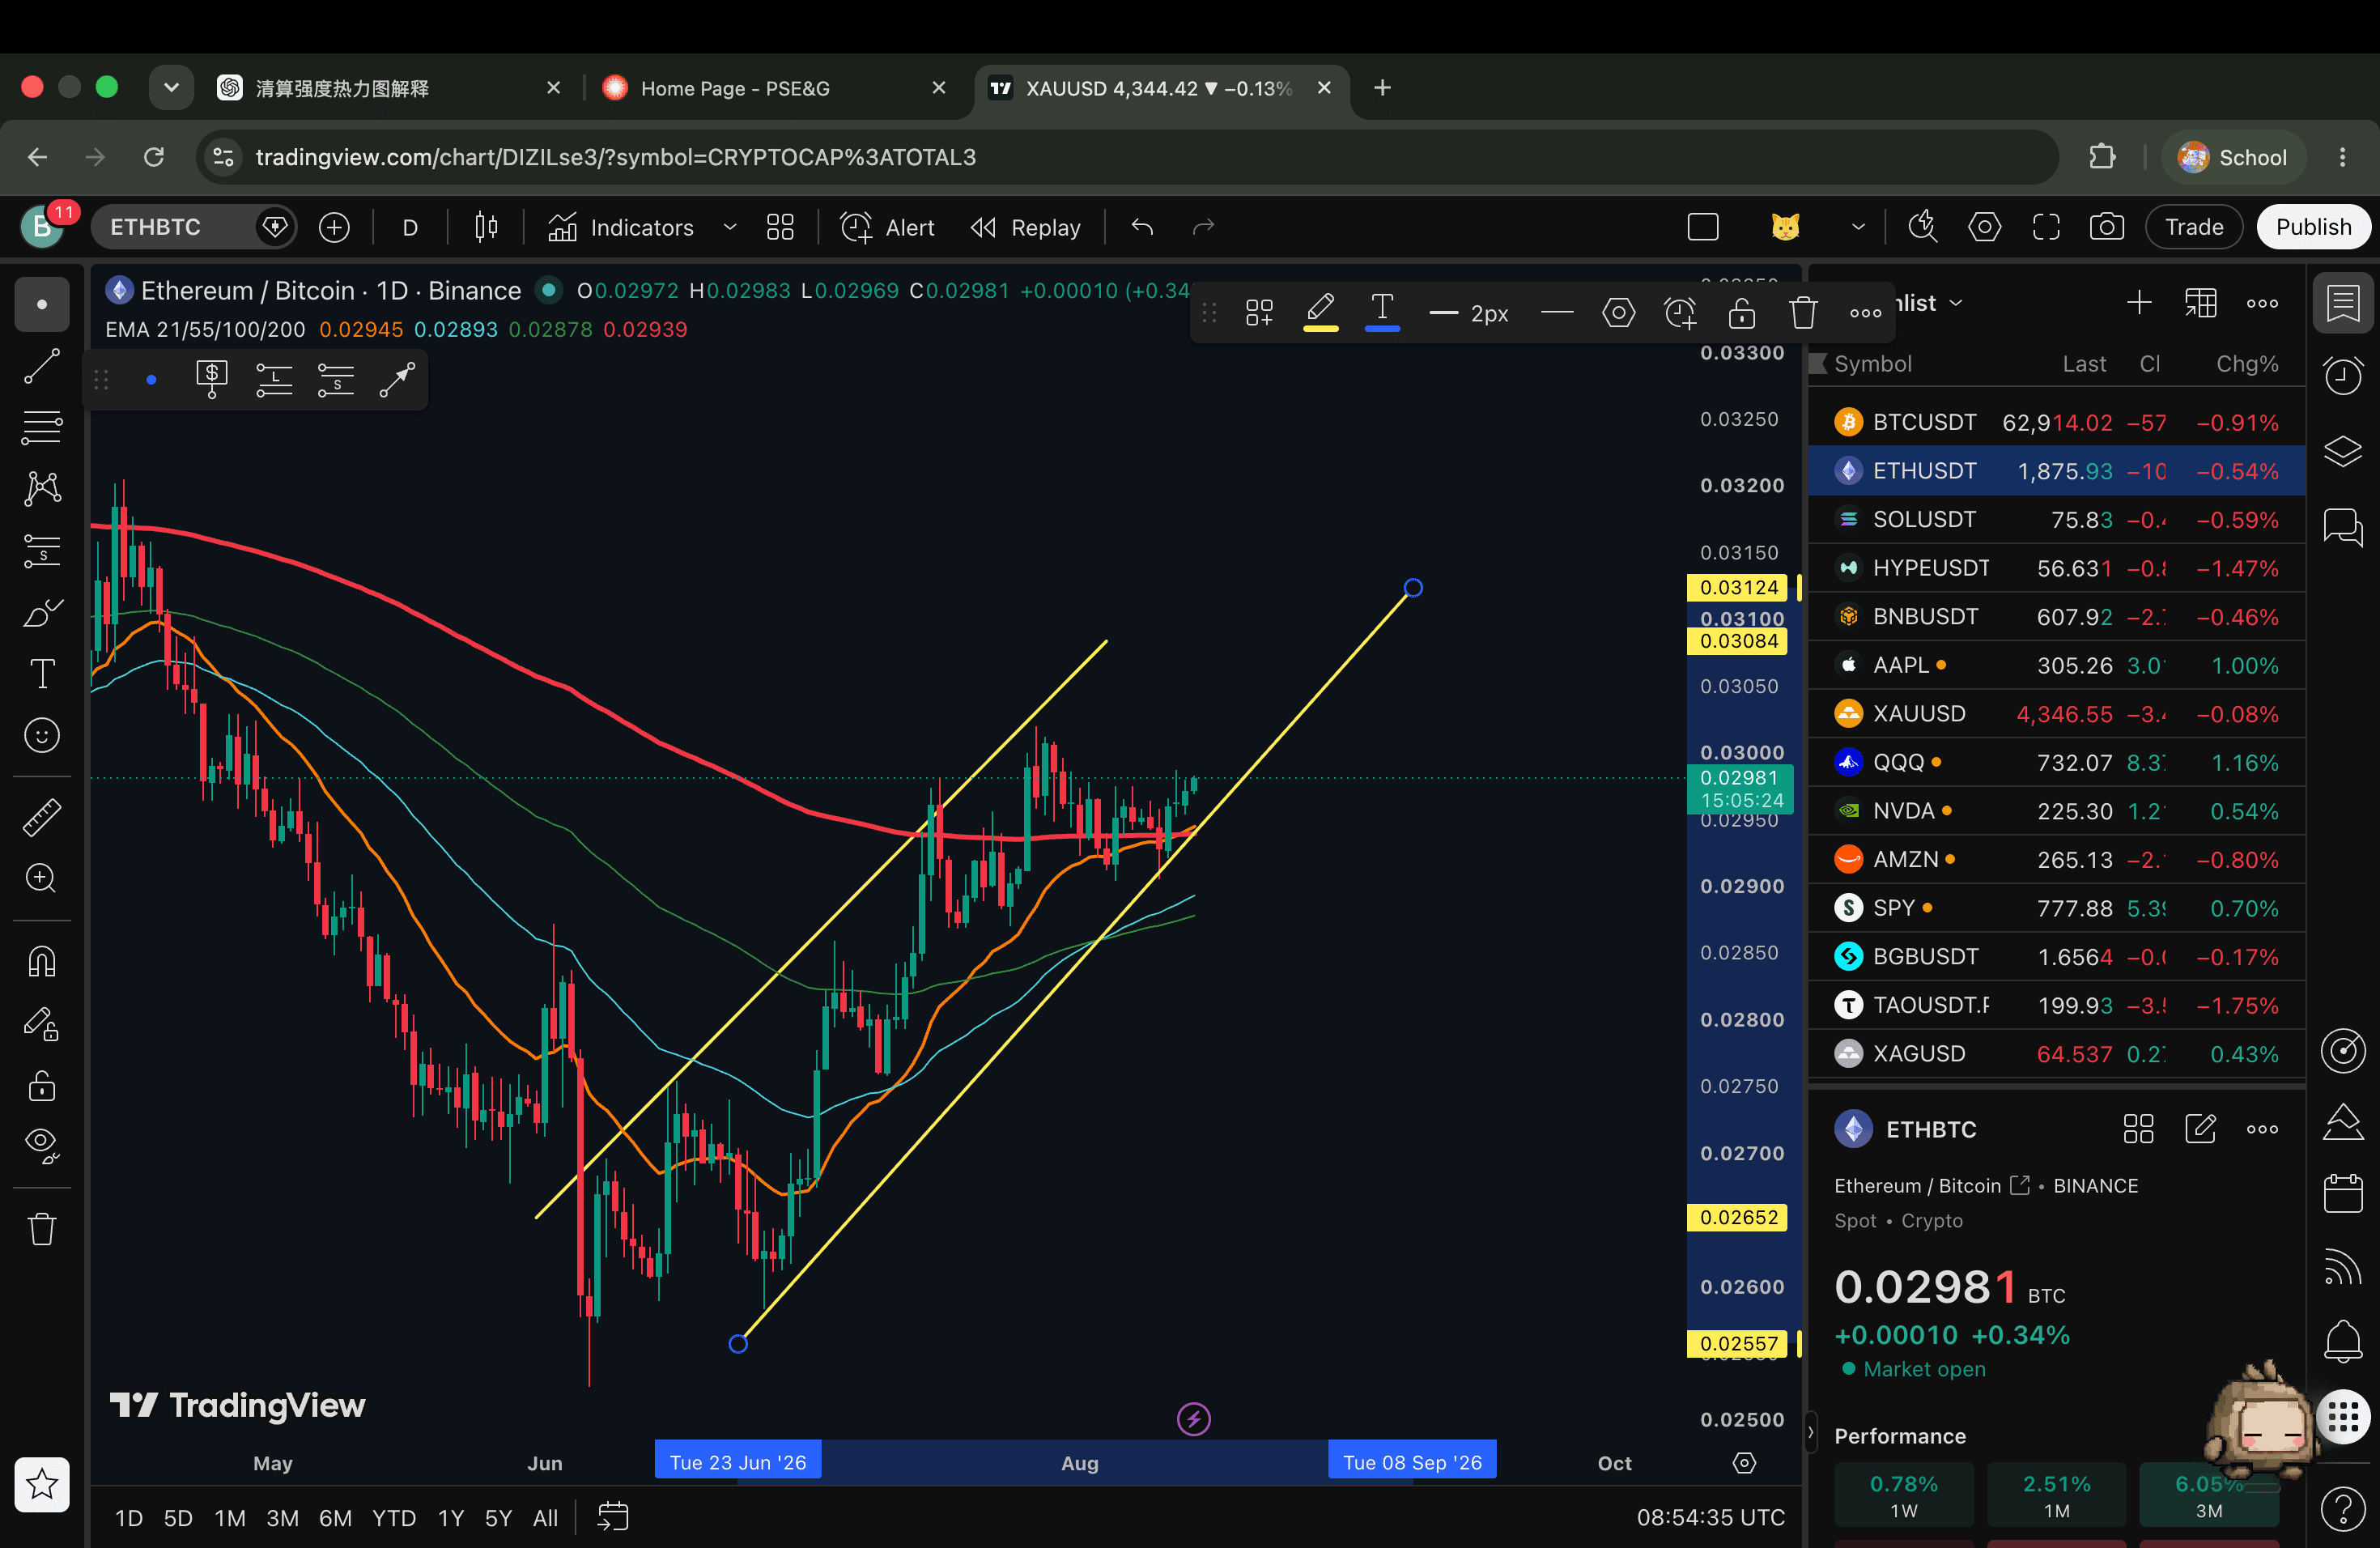This screenshot has height=1548, width=2380.
Task: Select NVDA in the watchlist
Action: (2056, 811)
